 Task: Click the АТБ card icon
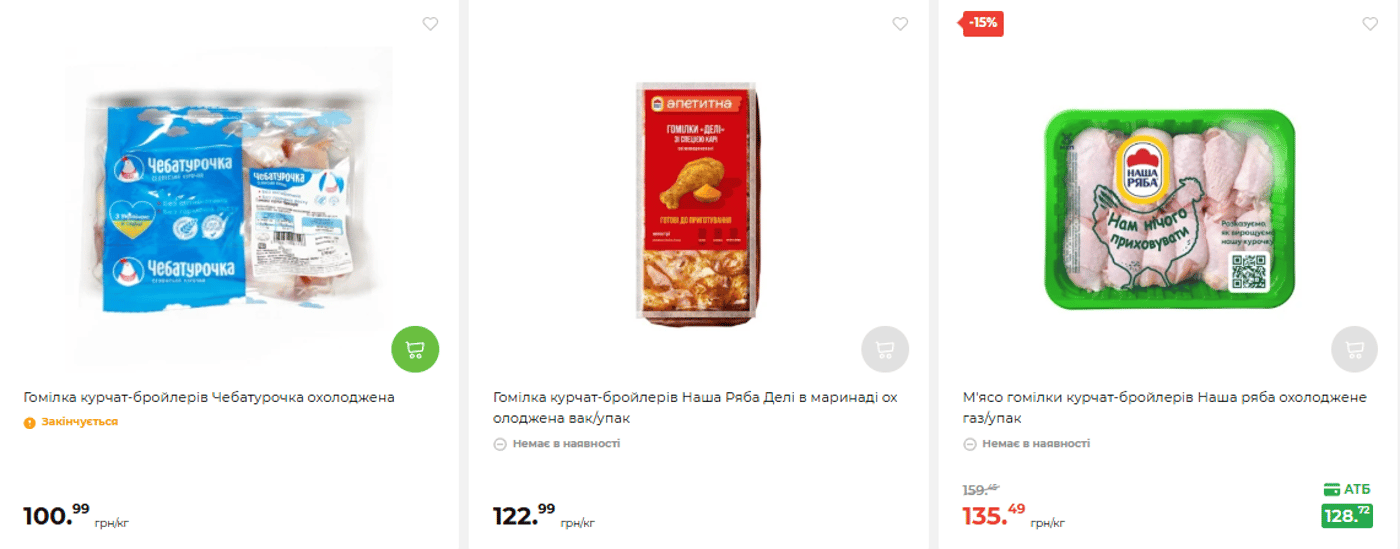click(1331, 489)
